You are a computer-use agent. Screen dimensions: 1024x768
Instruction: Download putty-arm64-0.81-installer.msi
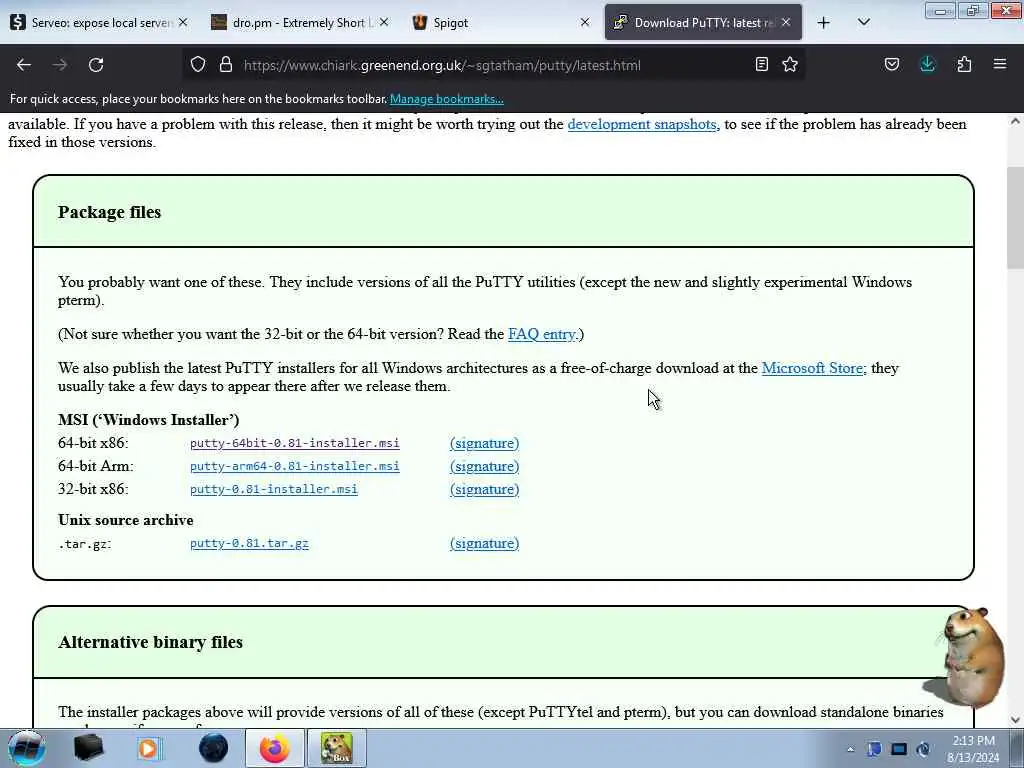pyautogui.click(x=295, y=466)
